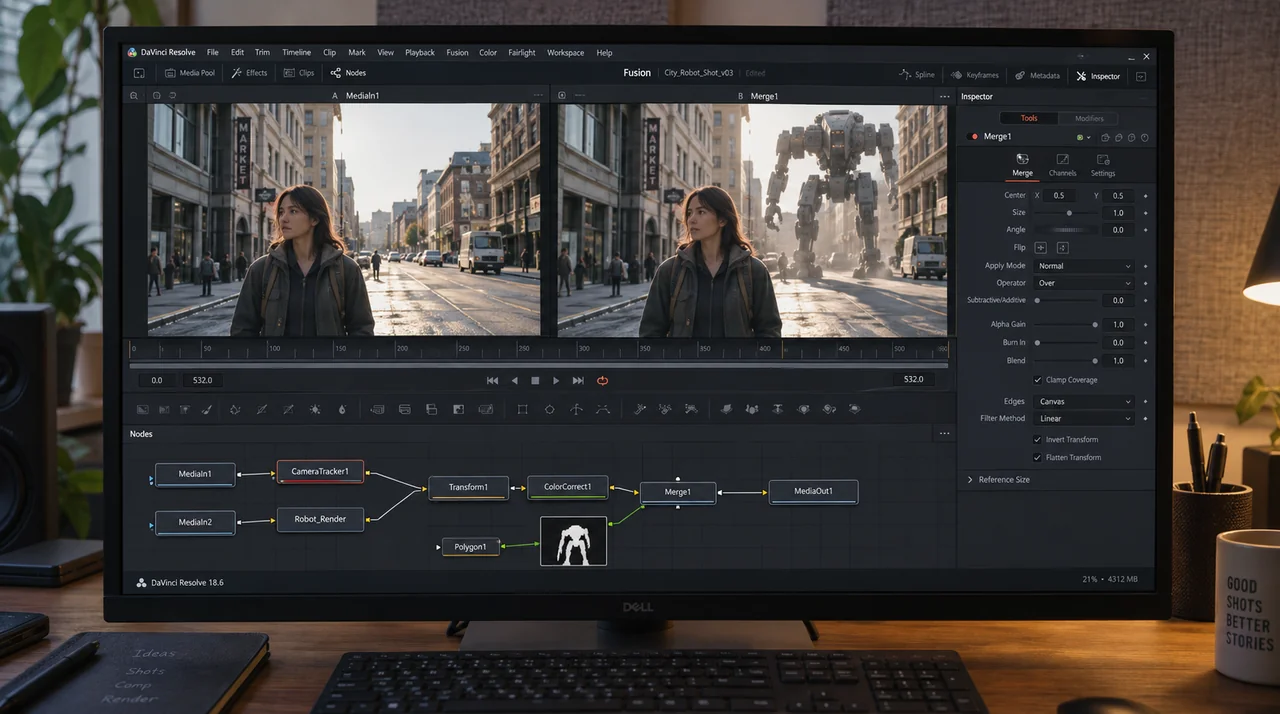The width and height of the screenshot is (1280, 714).
Task: Click the Merge tab icon in Inspector
Action: (x=1023, y=159)
